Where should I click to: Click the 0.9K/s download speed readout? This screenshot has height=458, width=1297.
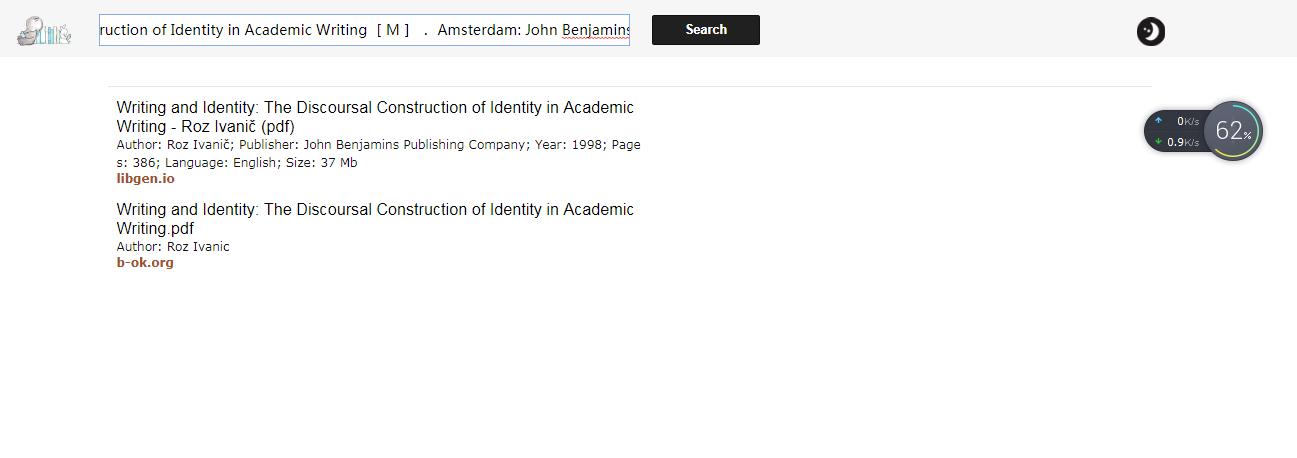tap(1183, 142)
